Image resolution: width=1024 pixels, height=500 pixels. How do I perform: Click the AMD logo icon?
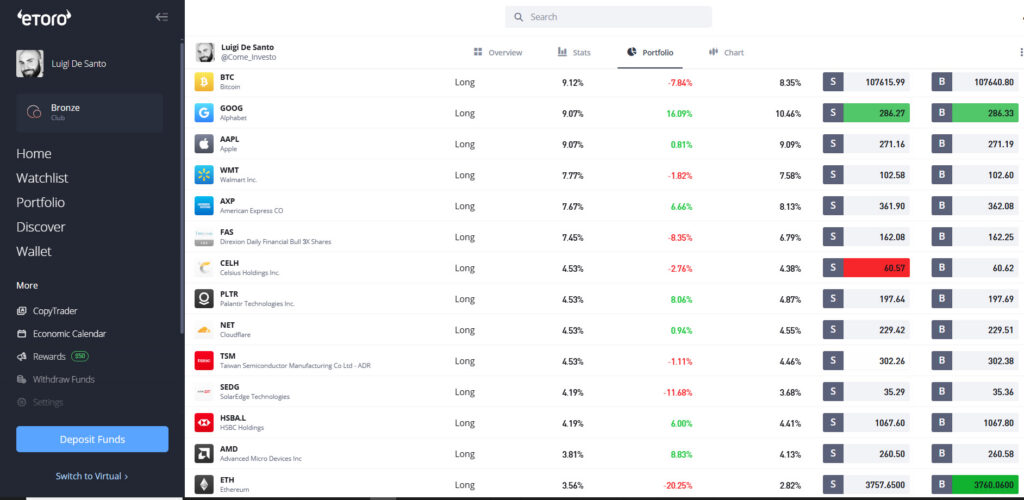click(x=204, y=454)
